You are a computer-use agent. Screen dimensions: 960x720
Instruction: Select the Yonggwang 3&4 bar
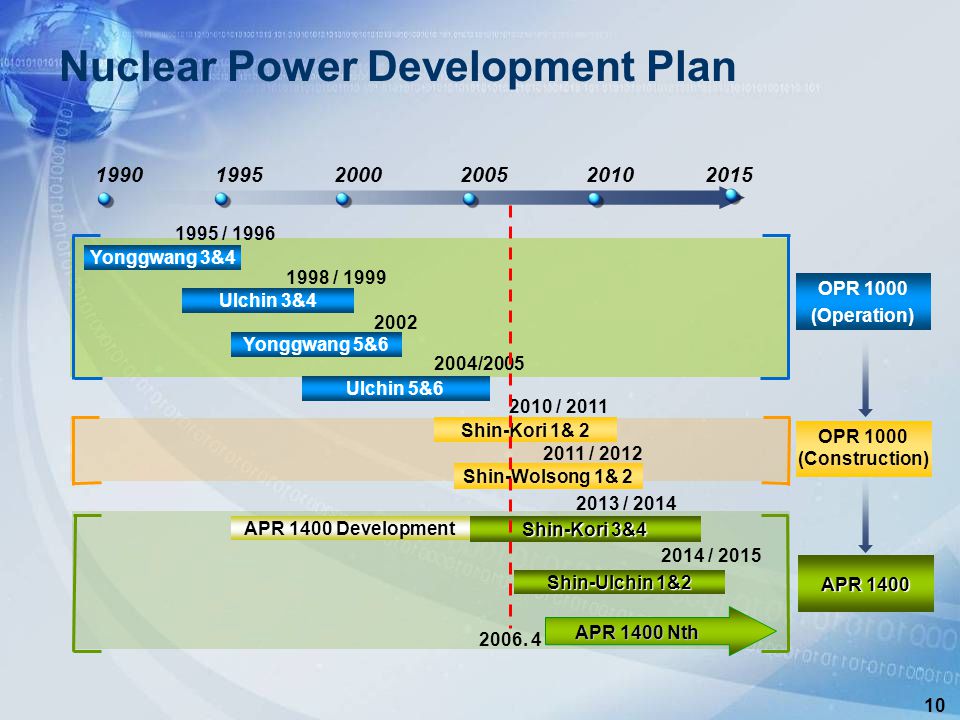point(162,258)
